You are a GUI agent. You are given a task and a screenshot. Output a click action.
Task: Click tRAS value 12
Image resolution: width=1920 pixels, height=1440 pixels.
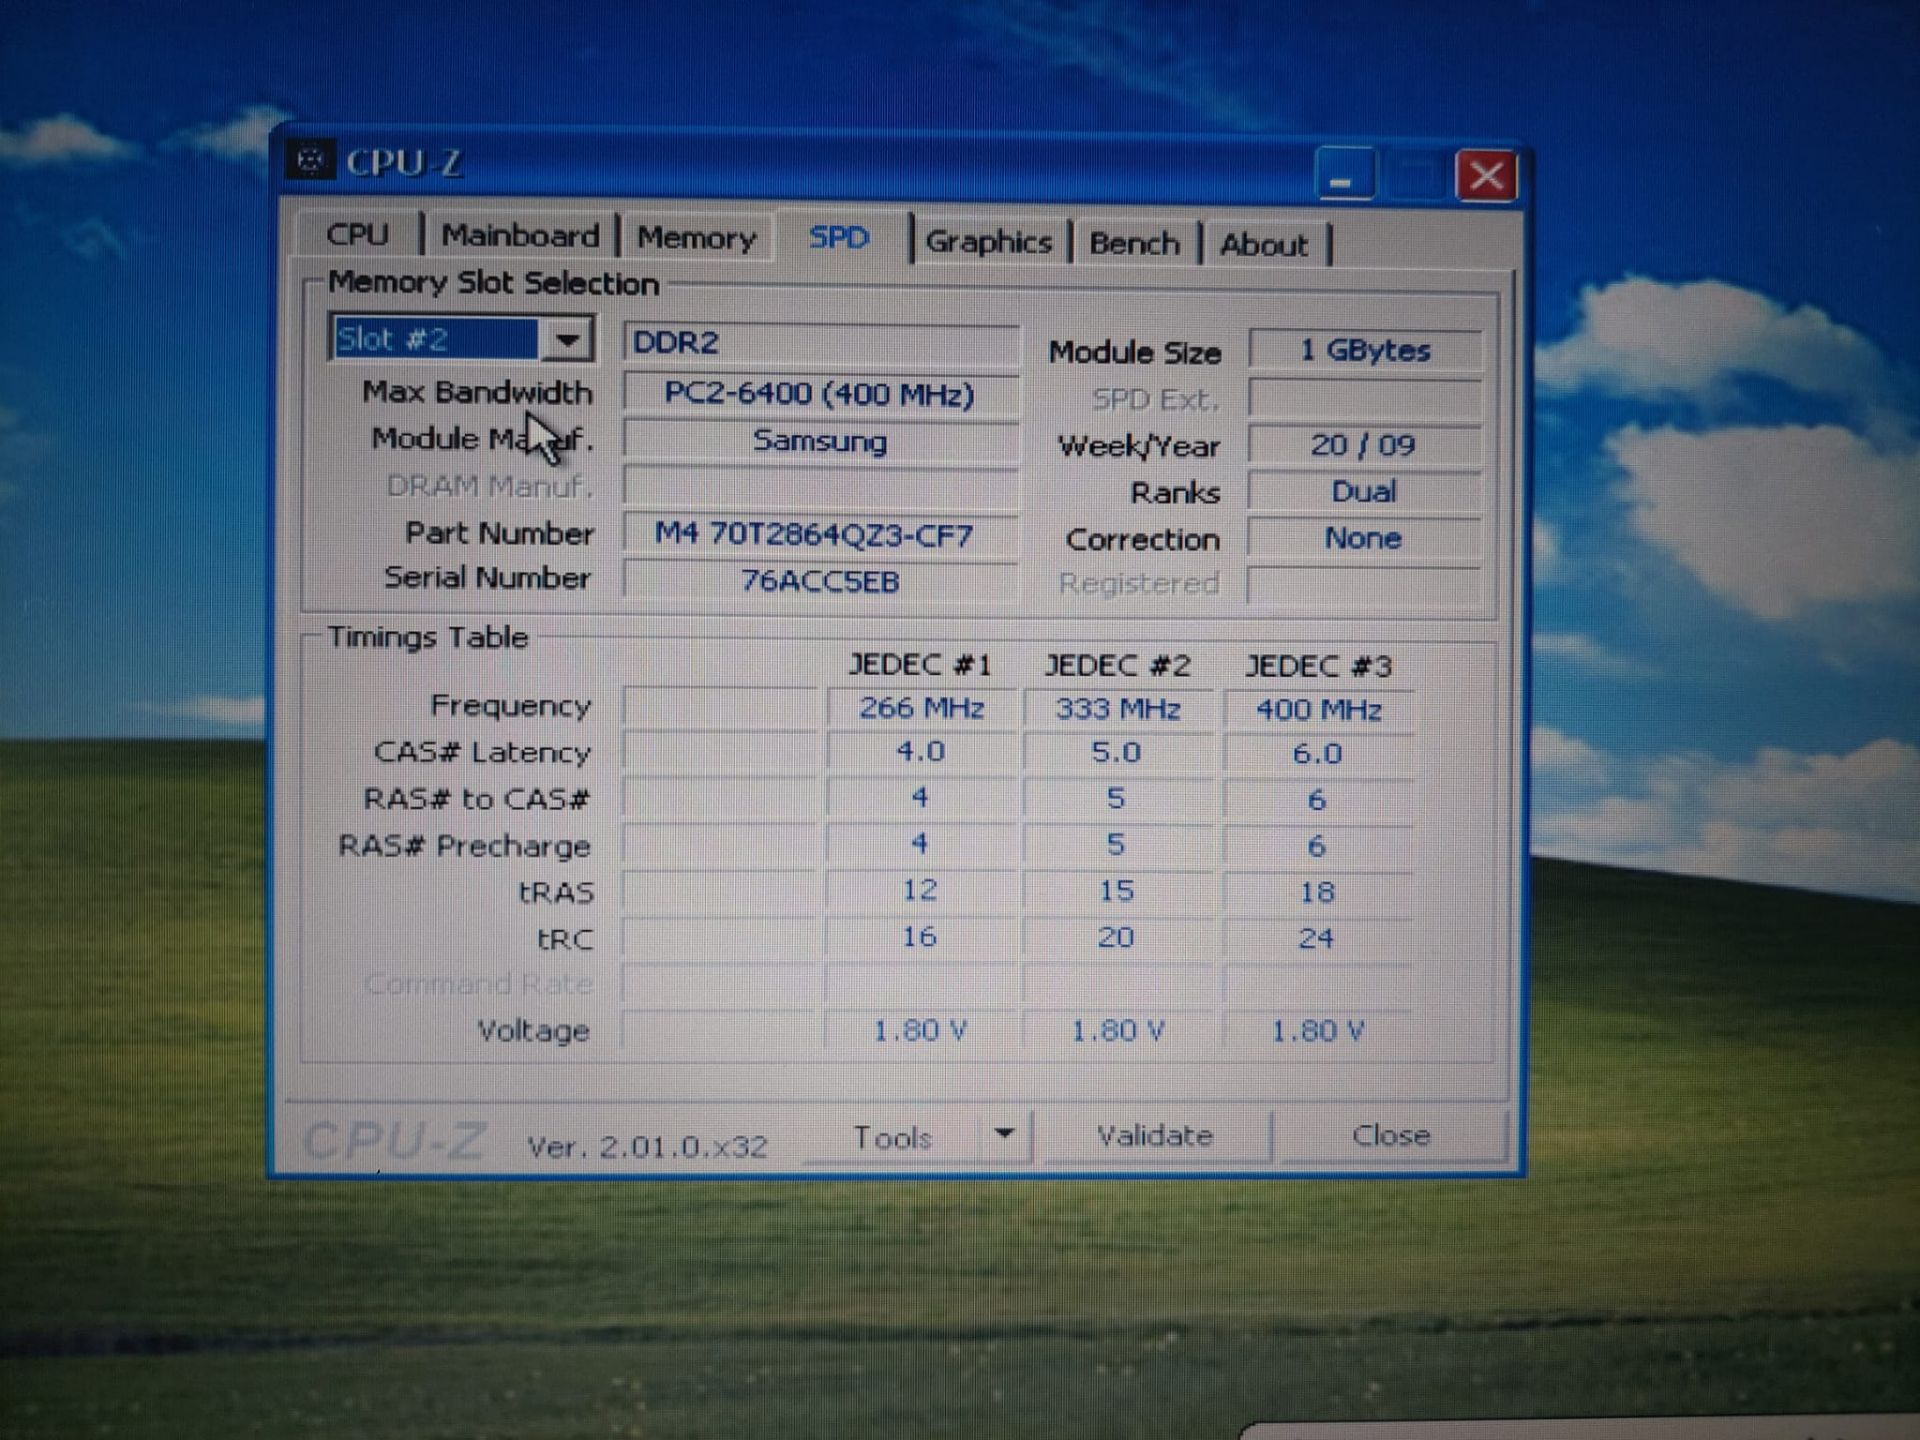pos(920,890)
